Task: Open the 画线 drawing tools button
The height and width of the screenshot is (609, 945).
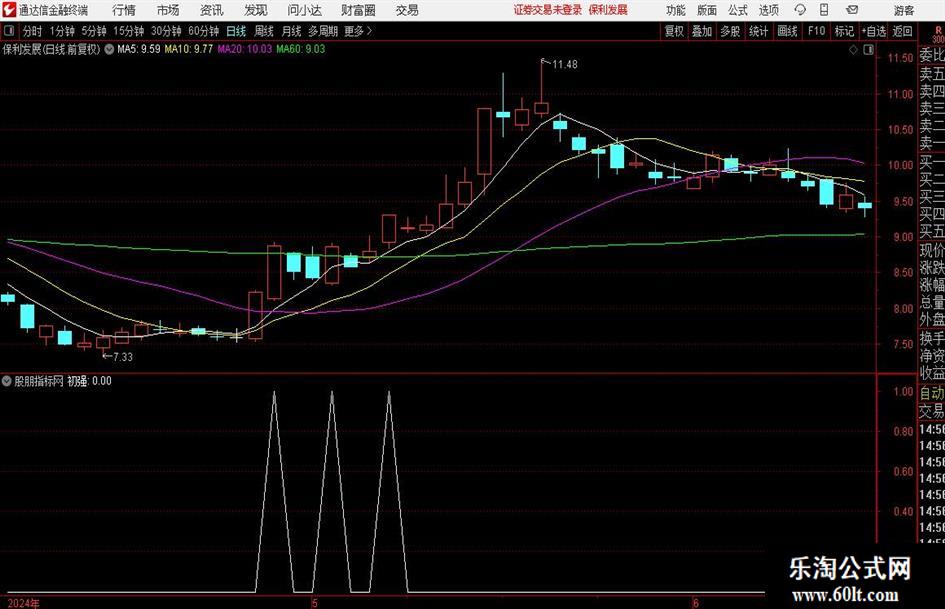Action: [787, 31]
